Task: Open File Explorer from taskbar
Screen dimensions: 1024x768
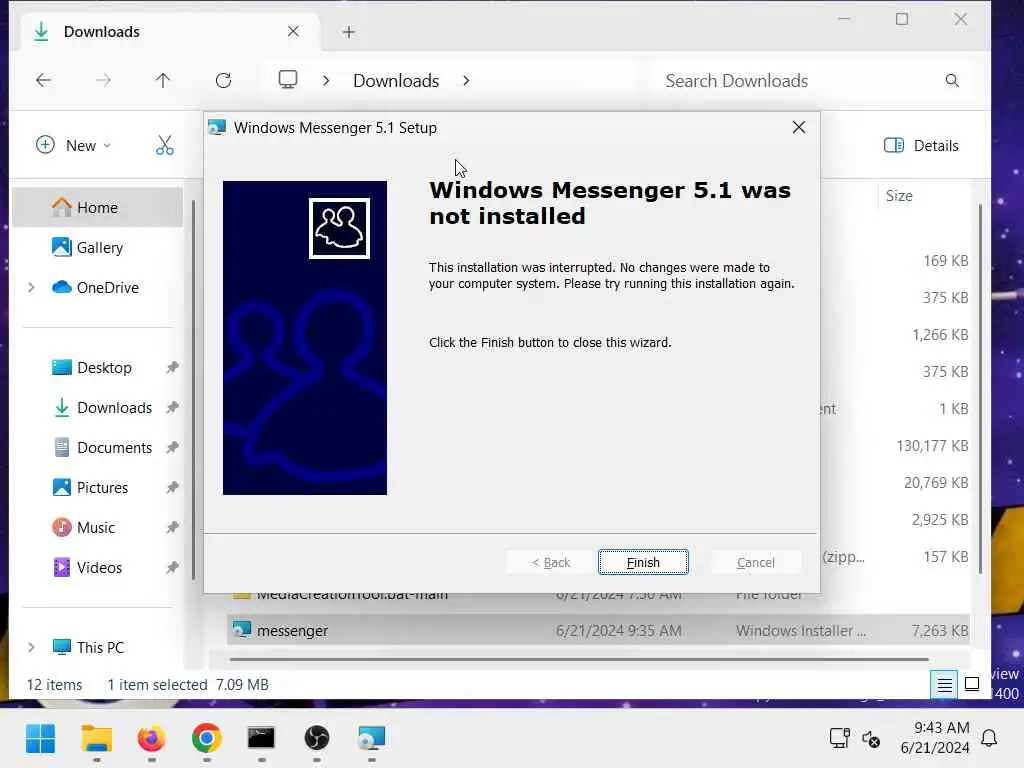Action: click(97, 739)
